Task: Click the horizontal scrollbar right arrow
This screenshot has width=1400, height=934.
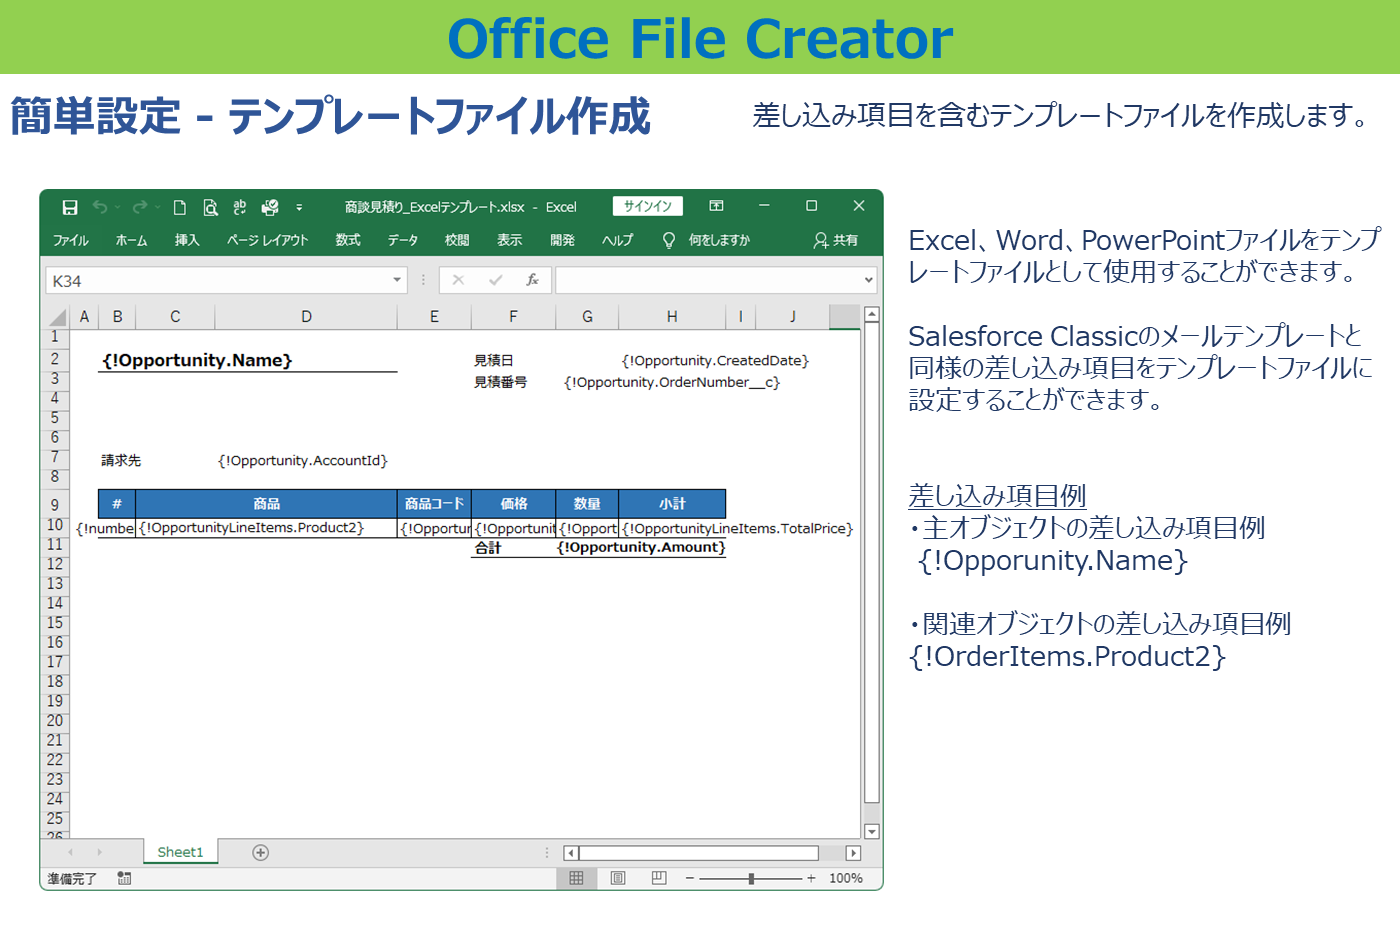Action: [x=853, y=853]
